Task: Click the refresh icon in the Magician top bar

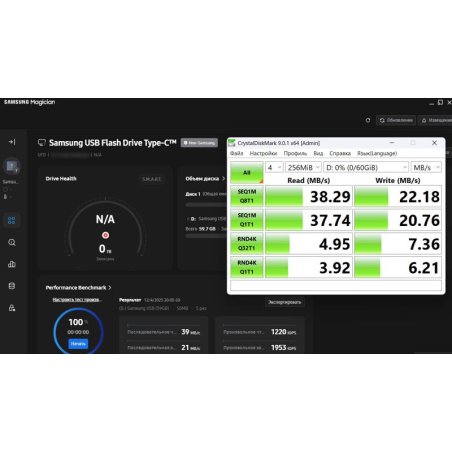Action: pyautogui.click(x=368, y=120)
